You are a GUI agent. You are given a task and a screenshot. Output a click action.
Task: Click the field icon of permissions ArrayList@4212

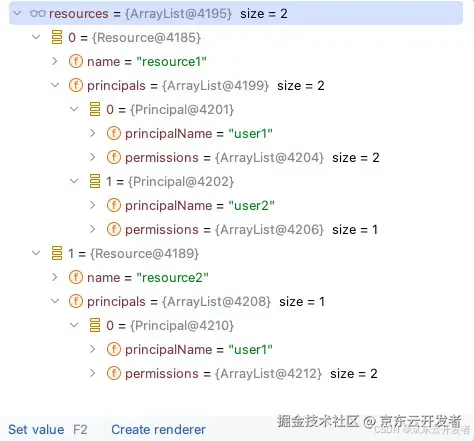point(114,373)
